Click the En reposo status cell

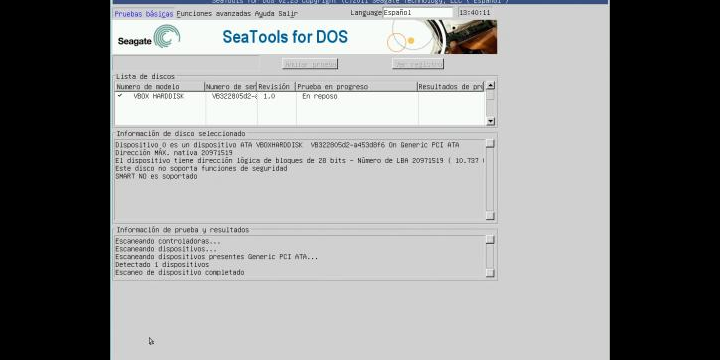[320, 96]
